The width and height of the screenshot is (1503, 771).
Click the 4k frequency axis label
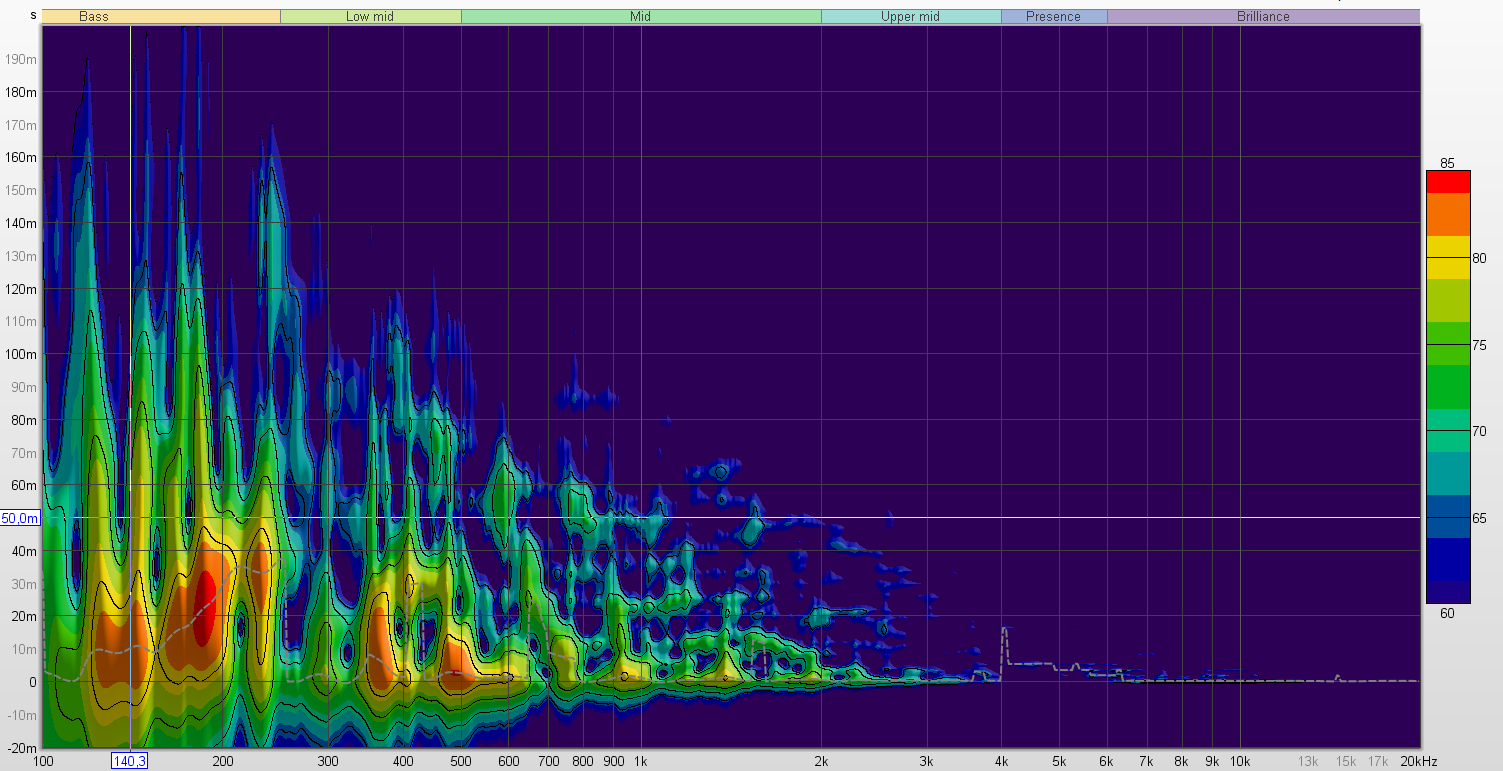1001,761
